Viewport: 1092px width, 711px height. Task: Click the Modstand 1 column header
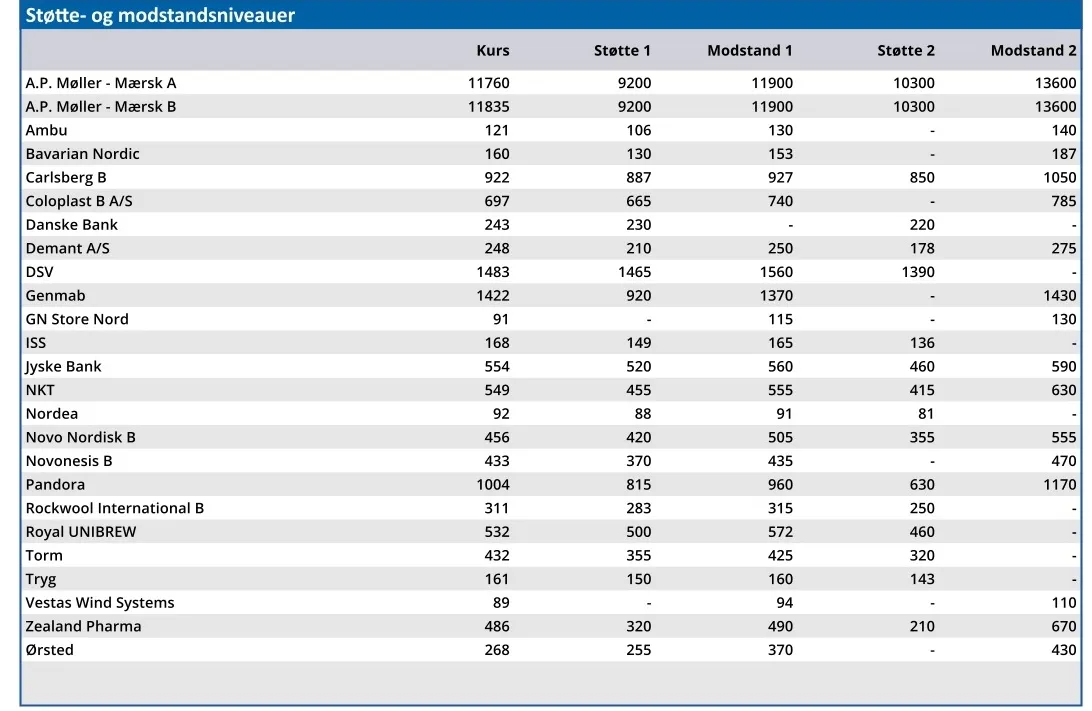coord(749,51)
